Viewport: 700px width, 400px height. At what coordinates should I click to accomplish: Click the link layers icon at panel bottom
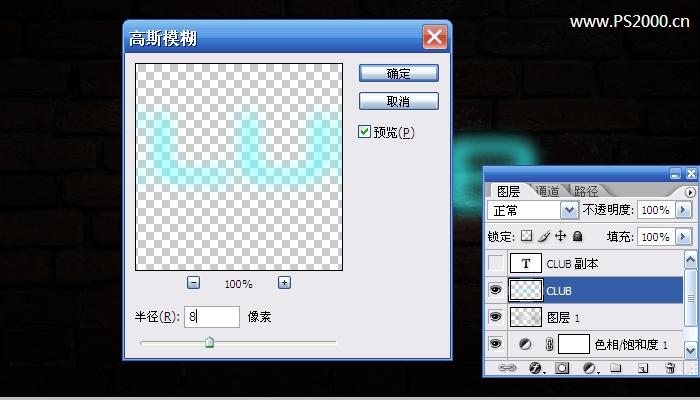click(x=507, y=368)
